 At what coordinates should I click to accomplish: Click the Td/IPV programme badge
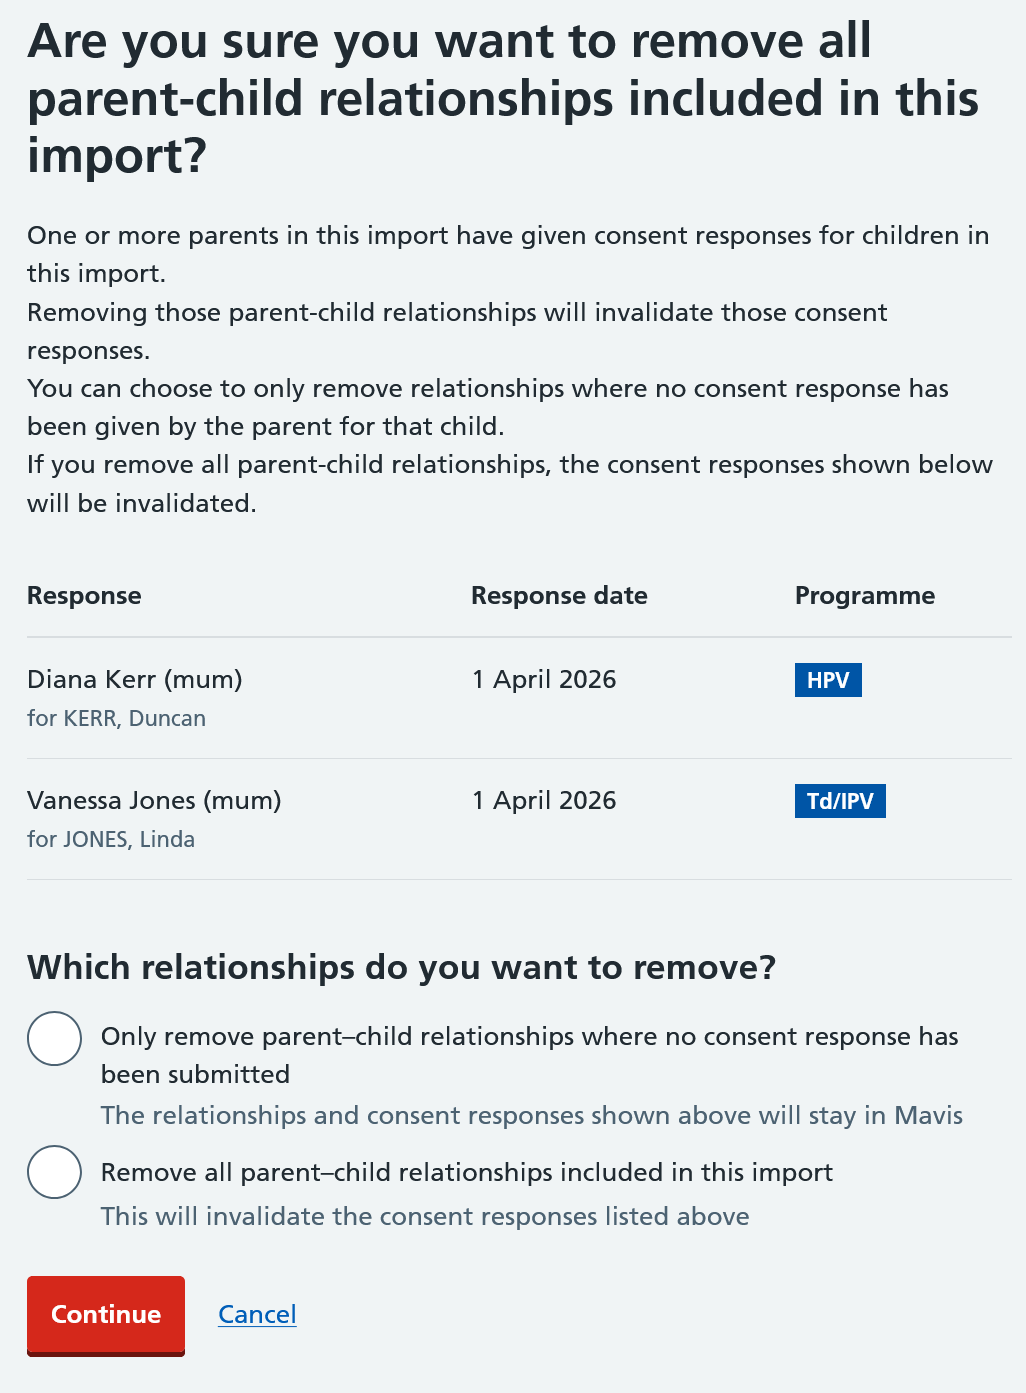coord(840,800)
